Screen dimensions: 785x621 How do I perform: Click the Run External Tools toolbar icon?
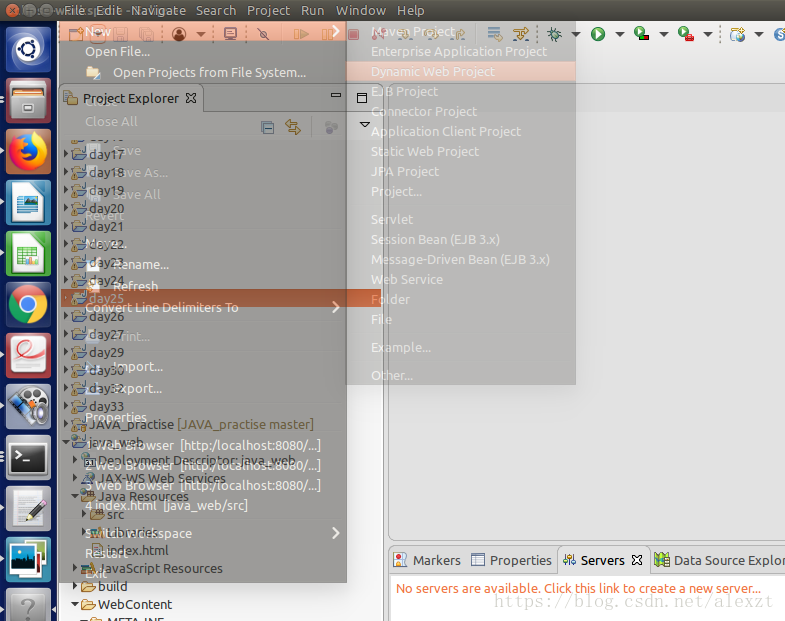pos(686,34)
